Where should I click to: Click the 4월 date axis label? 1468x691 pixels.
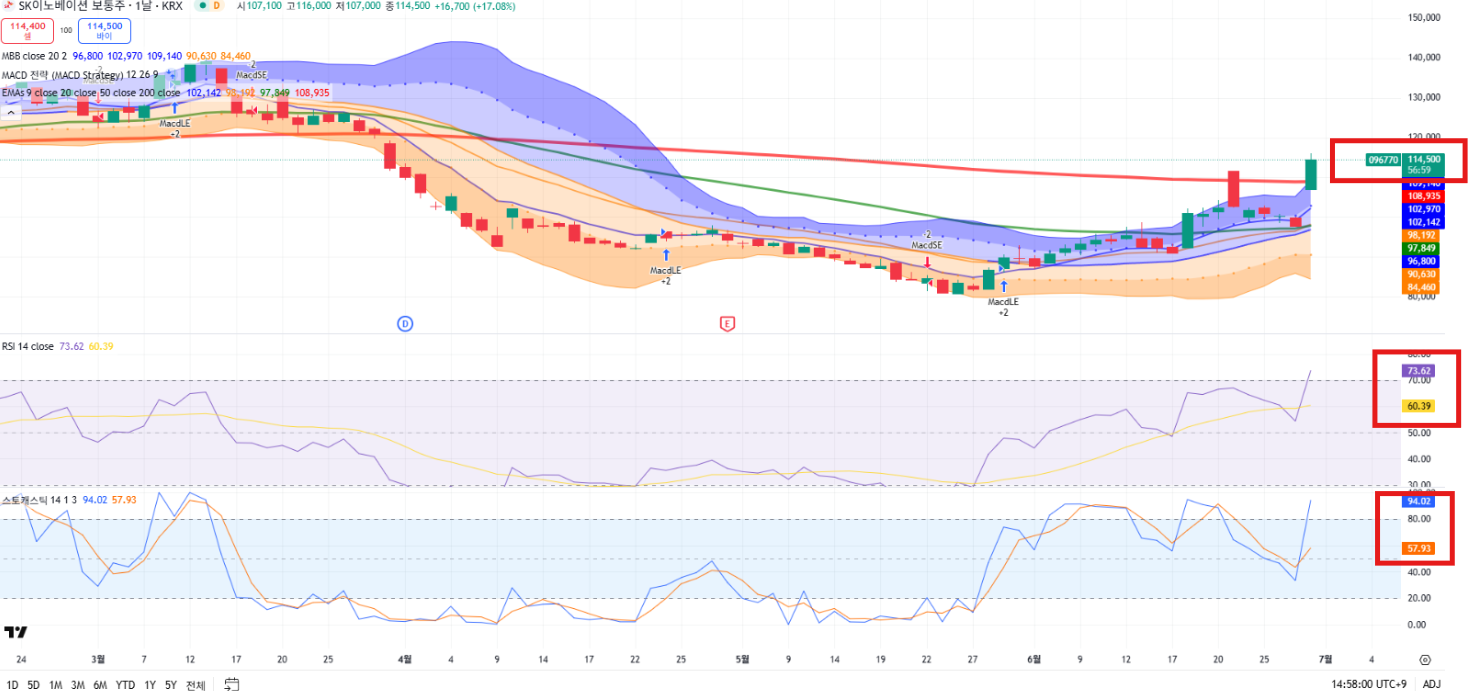point(405,660)
